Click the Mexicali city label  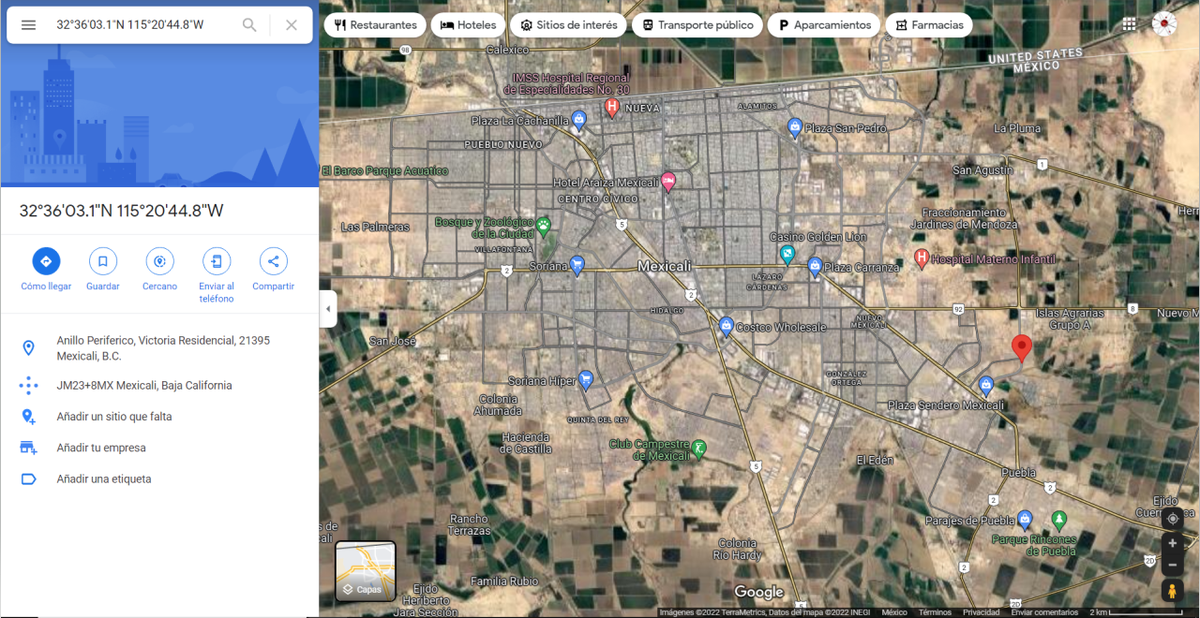[665, 267]
